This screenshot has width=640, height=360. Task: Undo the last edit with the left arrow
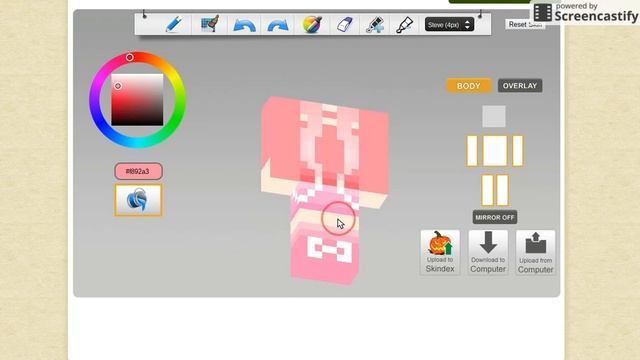point(244,25)
